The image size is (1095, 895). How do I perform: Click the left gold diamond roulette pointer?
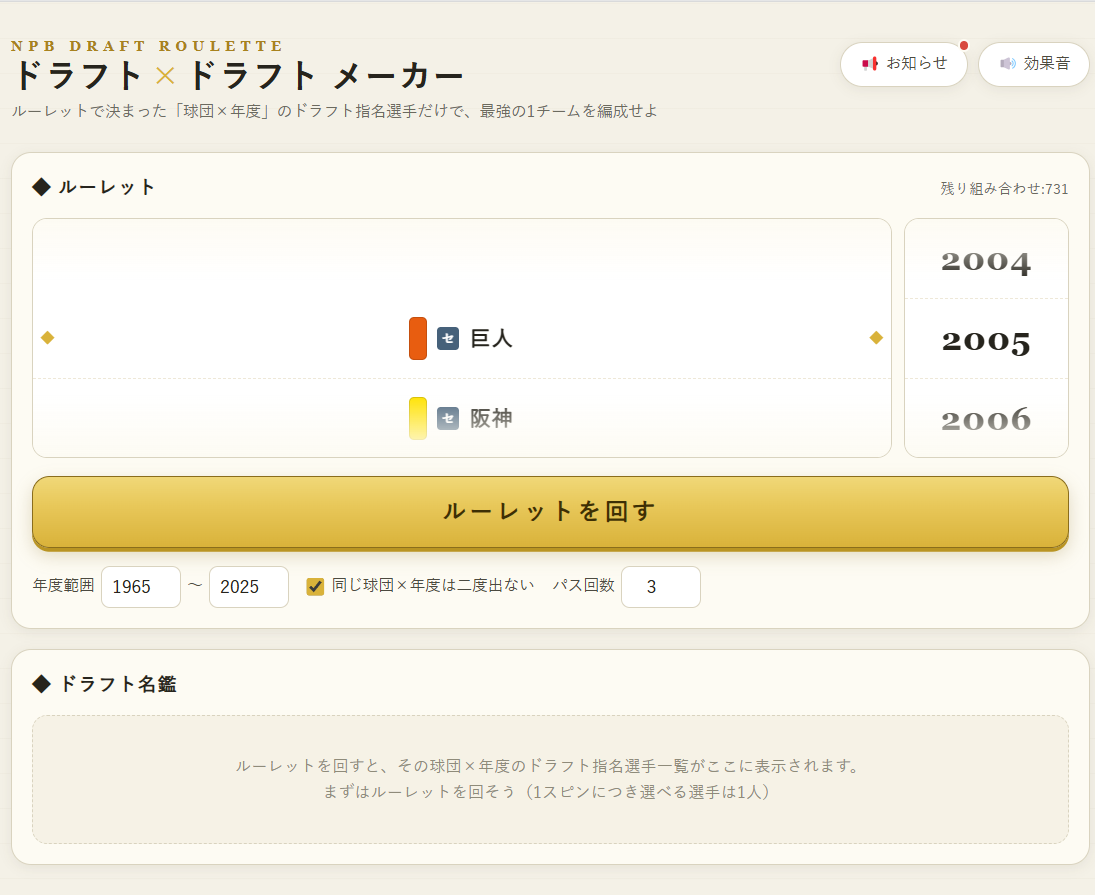47,338
